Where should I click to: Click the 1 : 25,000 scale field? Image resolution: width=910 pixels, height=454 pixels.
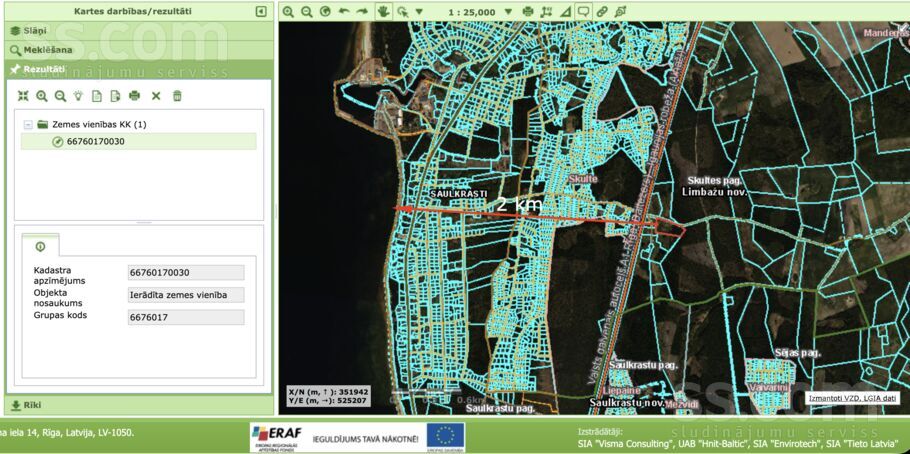coord(472,12)
